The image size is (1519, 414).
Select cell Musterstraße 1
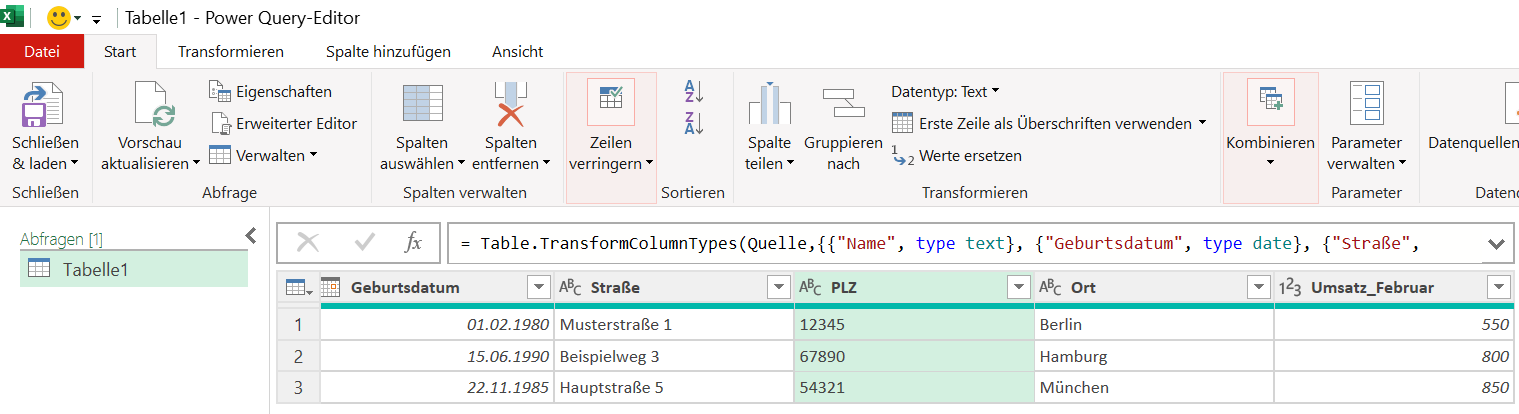(674, 325)
